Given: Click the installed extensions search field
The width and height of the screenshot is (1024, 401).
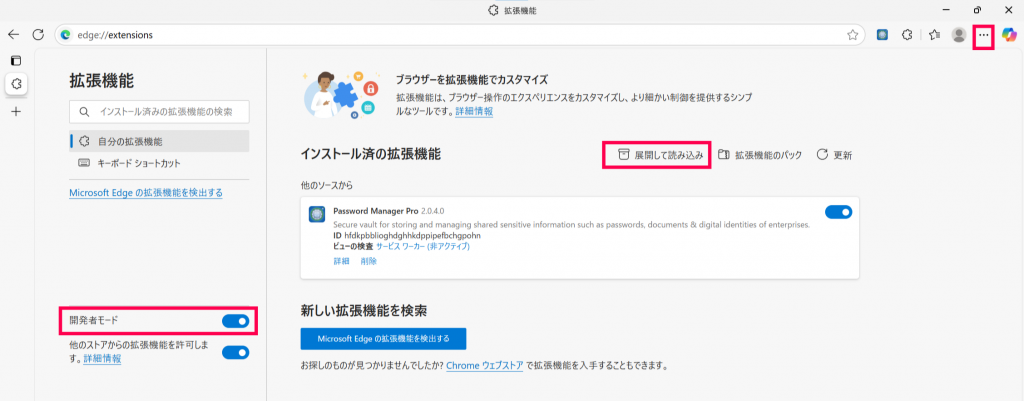Looking at the screenshot, I should (159, 112).
